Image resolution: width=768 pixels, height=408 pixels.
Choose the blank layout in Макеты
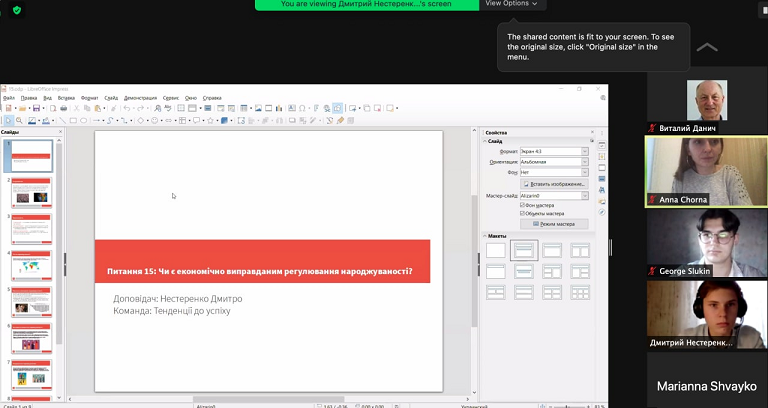coord(495,250)
